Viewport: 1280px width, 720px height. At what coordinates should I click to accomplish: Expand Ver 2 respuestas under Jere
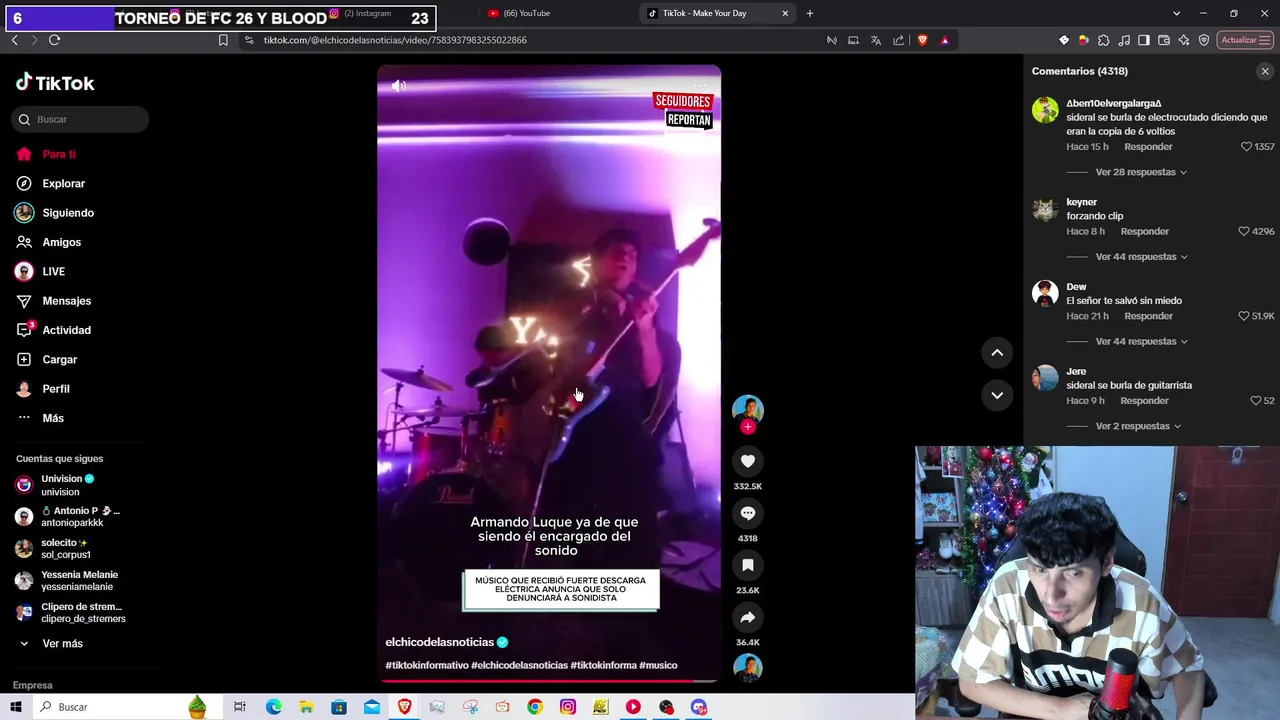pyautogui.click(x=1138, y=426)
